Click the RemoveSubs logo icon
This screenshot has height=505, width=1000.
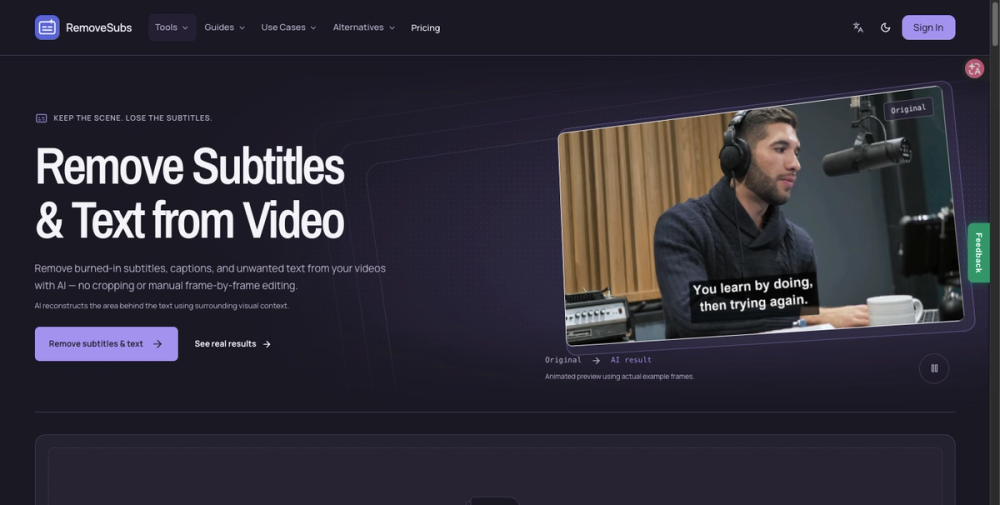click(47, 27)
